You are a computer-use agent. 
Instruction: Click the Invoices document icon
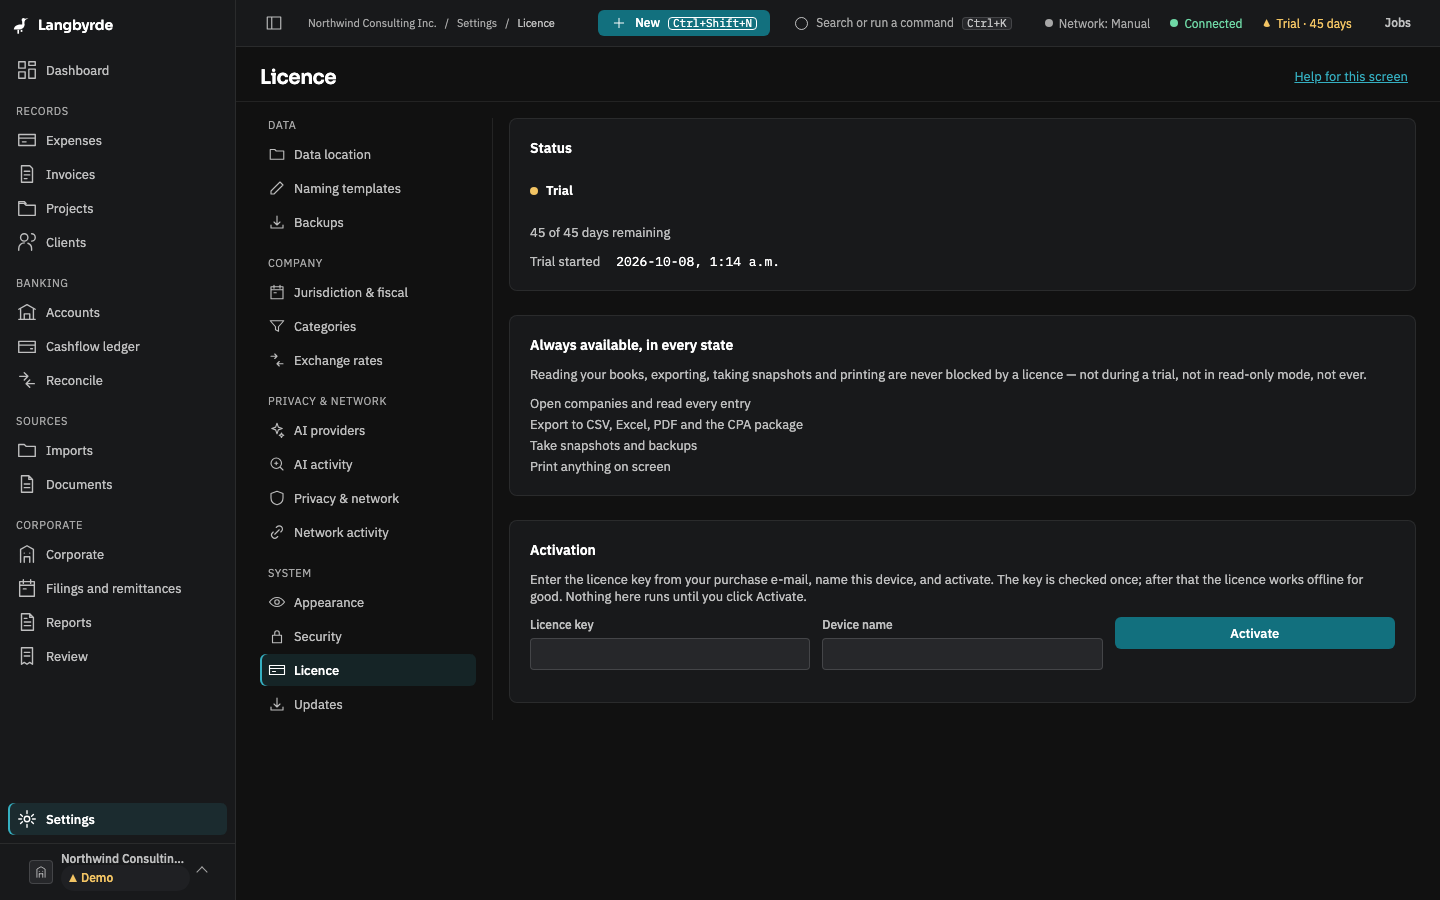27,174
